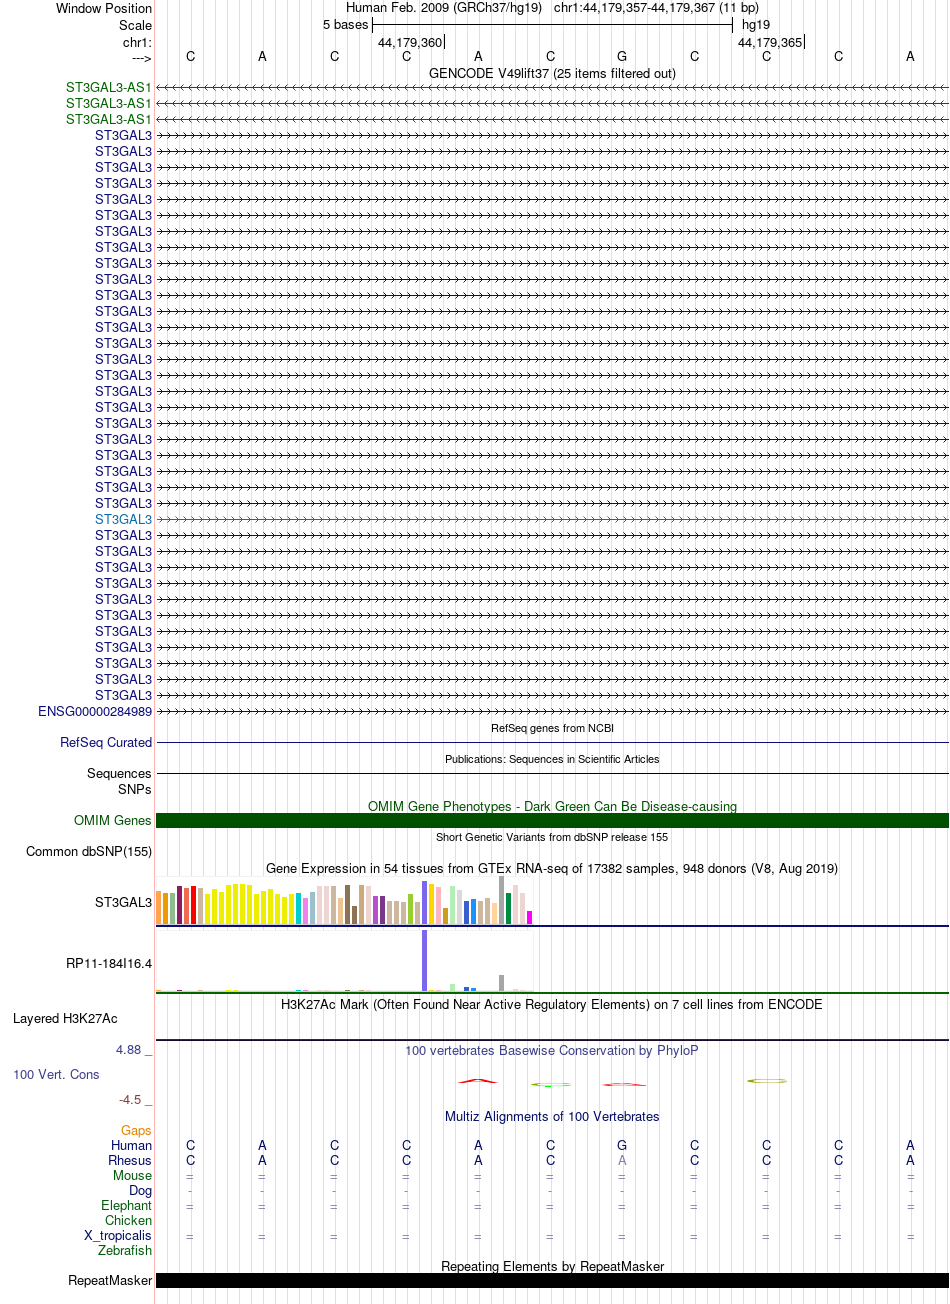Select the Rhesus alignment row label
Image resolution: width=950 pixels, height=1304 pixels.
130,1160
